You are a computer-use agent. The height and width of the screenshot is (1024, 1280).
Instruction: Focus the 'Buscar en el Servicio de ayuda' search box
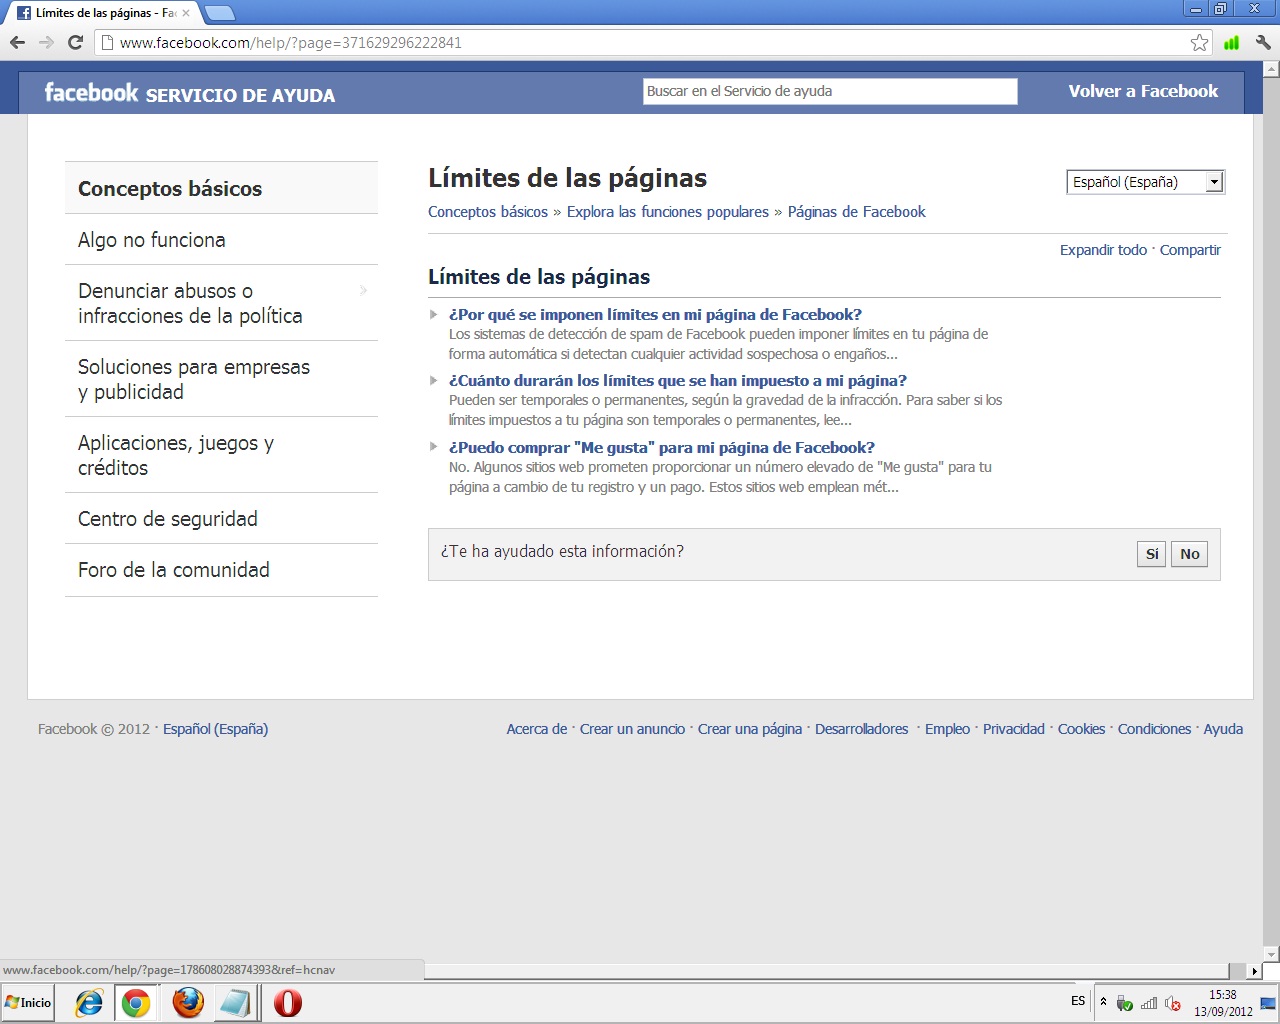click(830, 91)
